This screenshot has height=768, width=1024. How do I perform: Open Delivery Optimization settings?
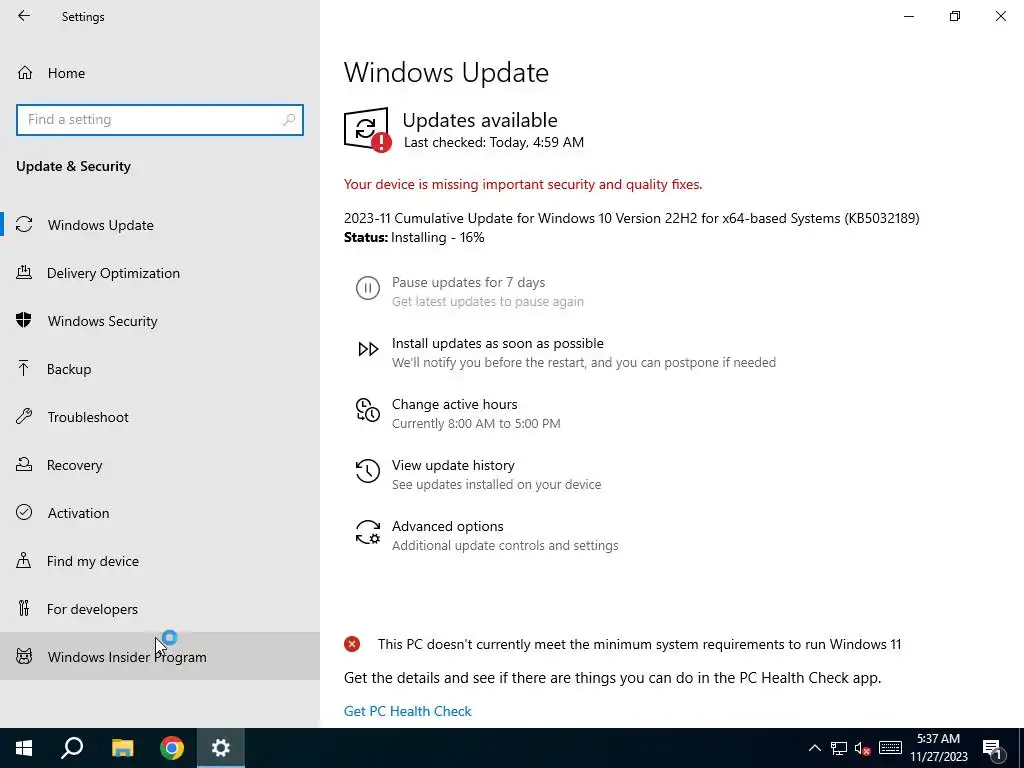pos(160,273)
